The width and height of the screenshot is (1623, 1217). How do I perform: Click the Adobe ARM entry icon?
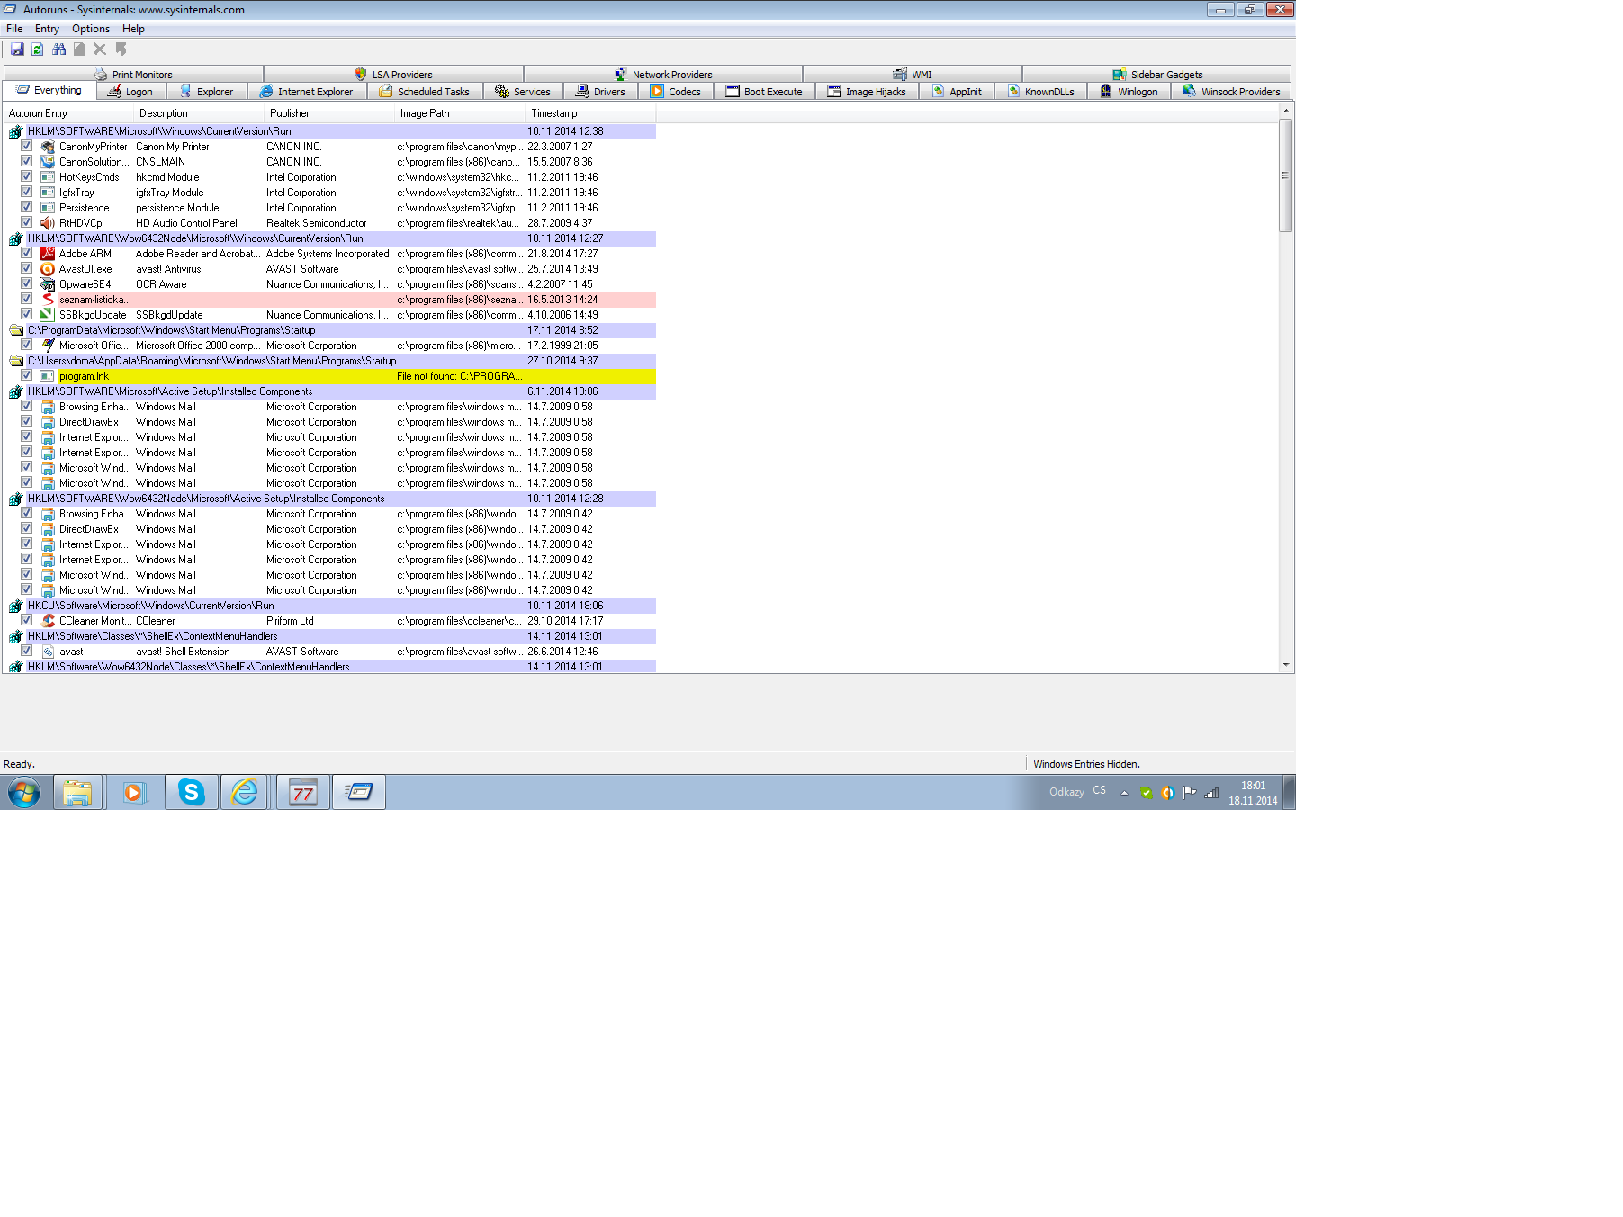click(x=47, y=254)
